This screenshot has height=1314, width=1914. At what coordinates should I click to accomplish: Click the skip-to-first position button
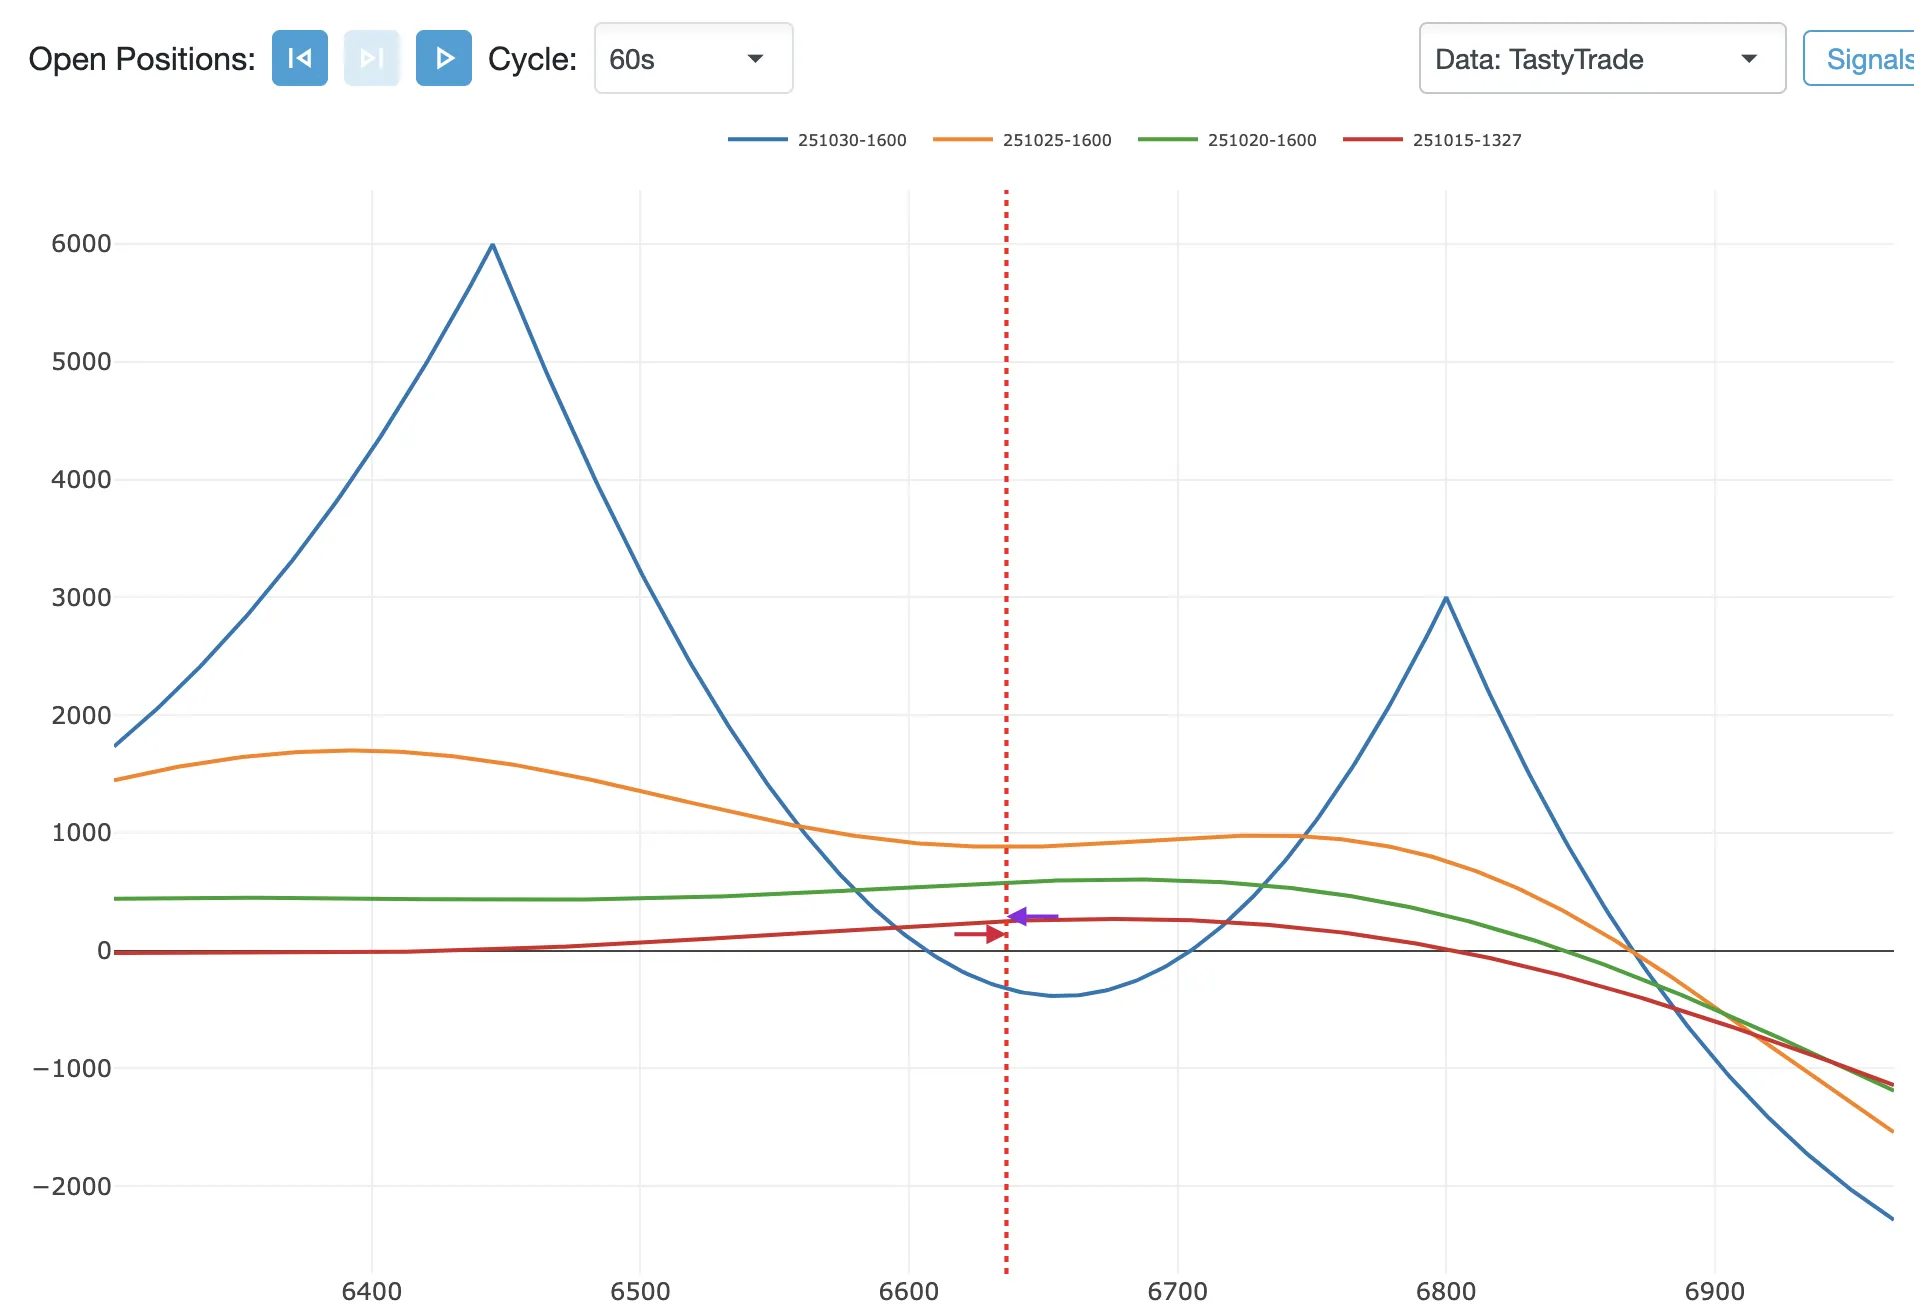click(x=299, y=59)
